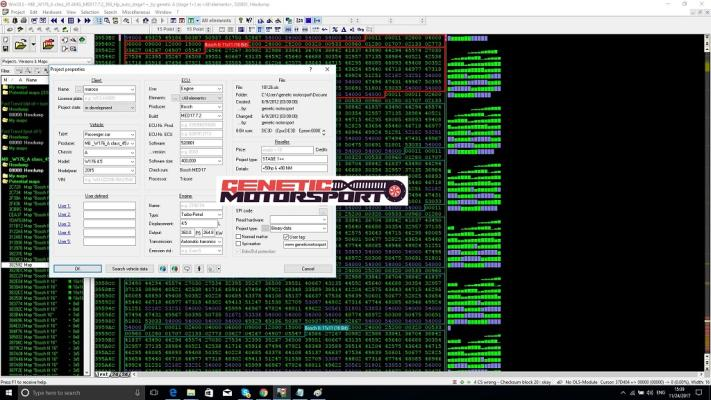Toggle the User tag checkbox

click(x=285, y=236)
